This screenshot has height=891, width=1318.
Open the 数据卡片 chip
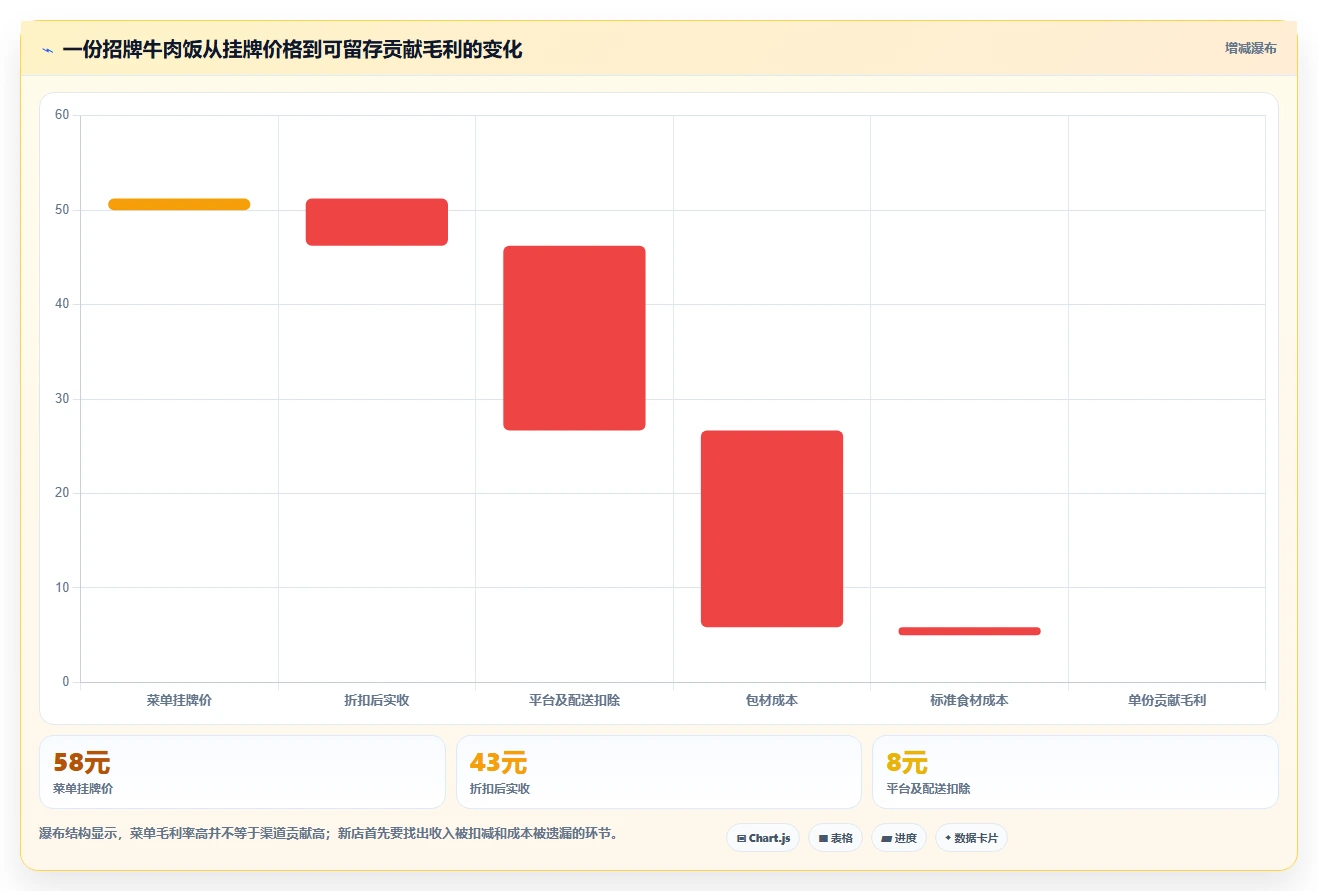click(x=971, y=838)
